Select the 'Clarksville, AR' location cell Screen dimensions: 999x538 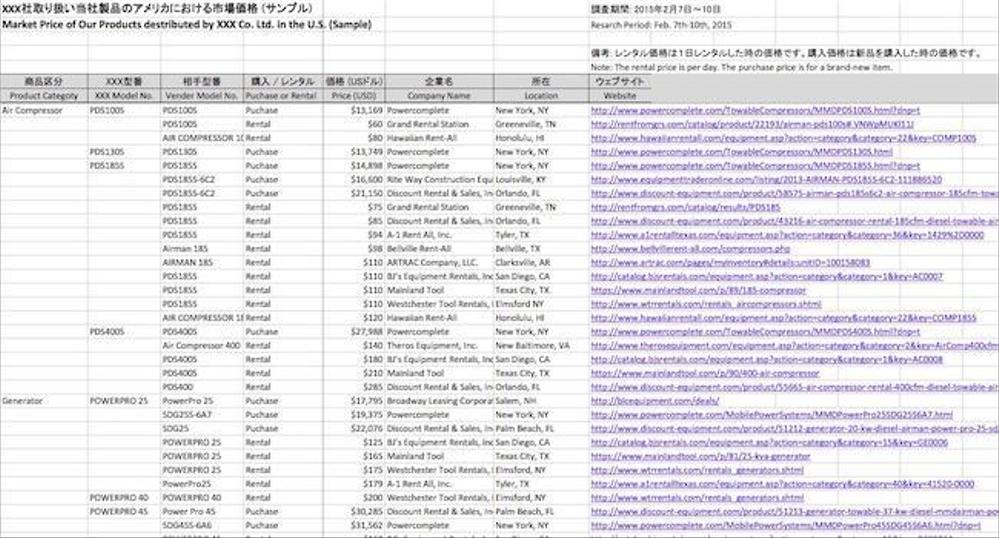pos(541,263)
